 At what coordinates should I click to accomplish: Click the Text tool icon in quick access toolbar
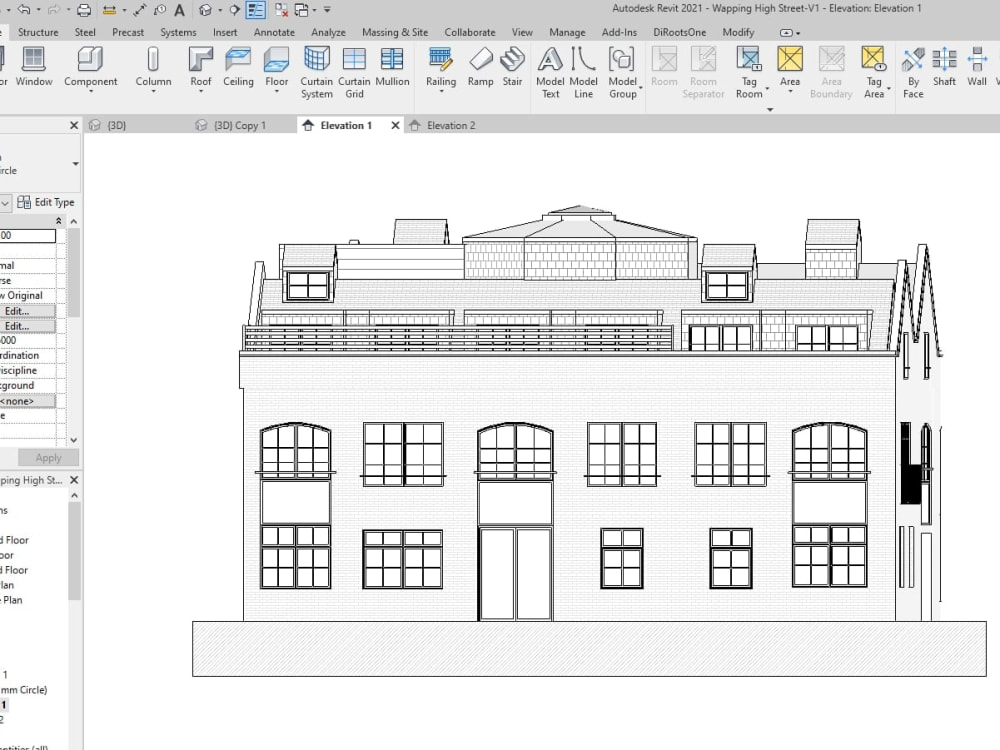pos(180,10)
